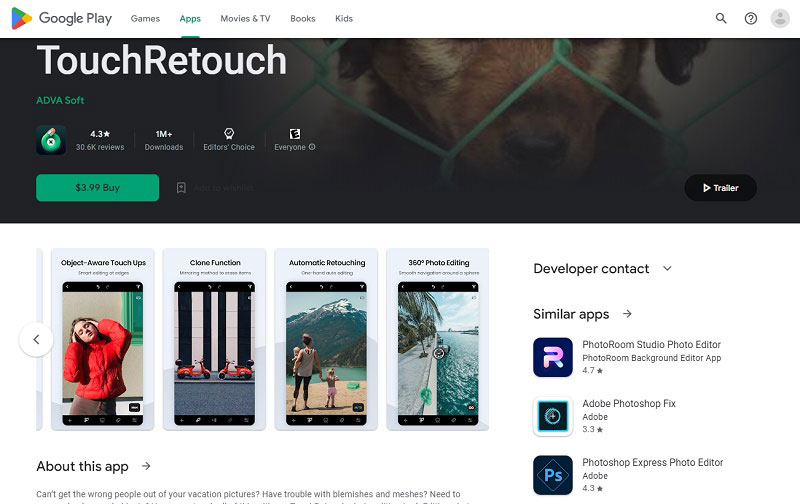Open About this app arrow

[146, 466]
